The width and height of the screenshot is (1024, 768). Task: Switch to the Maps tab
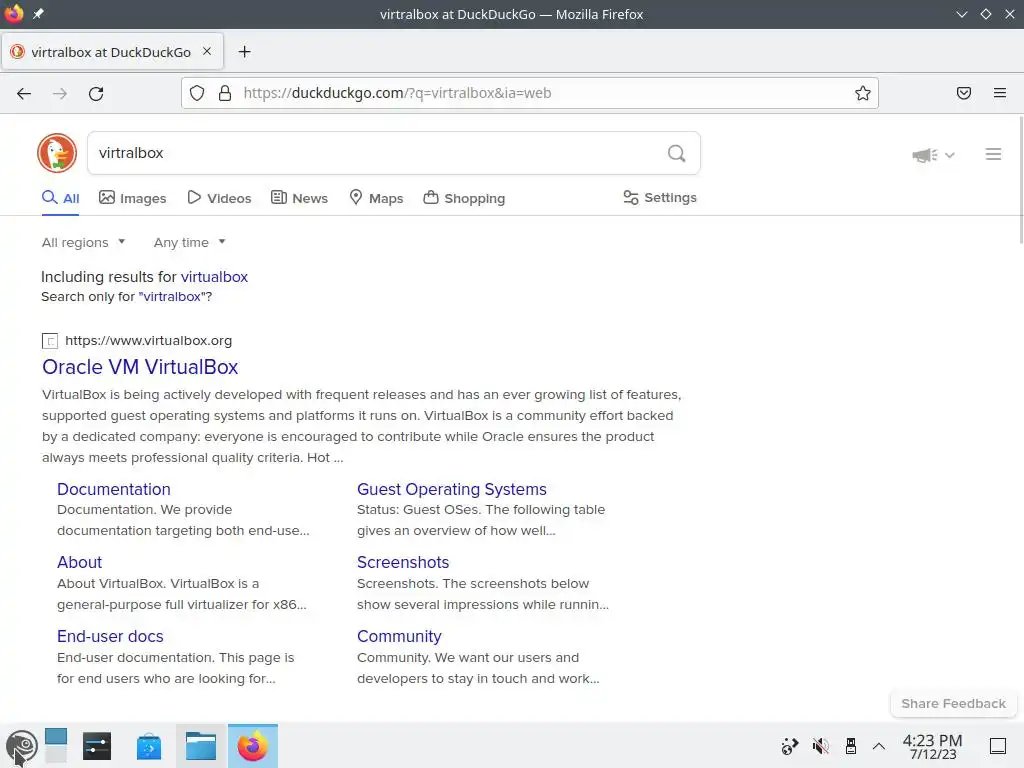[x=376, y=198]
